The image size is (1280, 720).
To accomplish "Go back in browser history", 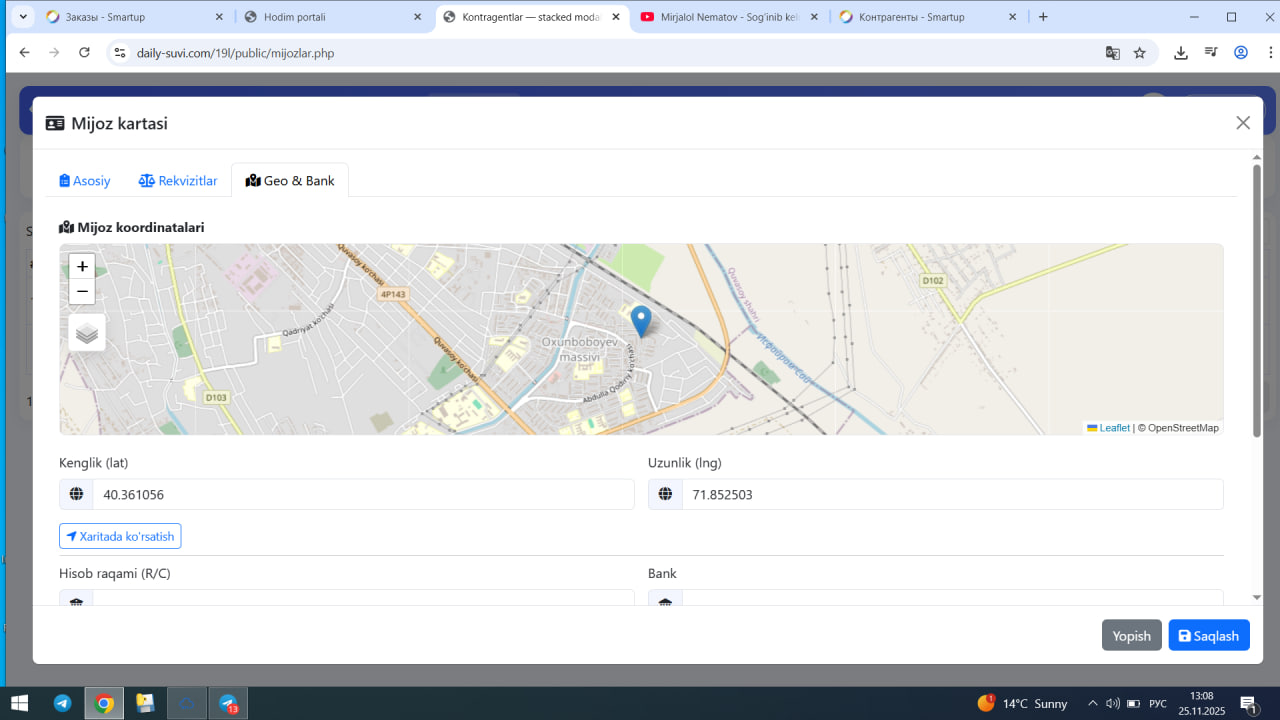I will [x=25, y=53].
